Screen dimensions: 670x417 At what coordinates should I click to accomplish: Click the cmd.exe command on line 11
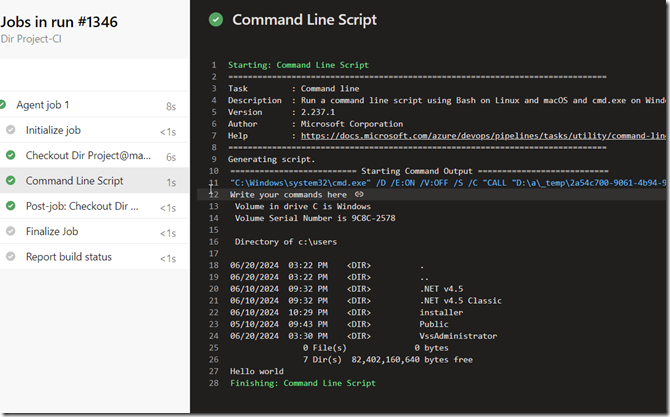coord(448,183)
